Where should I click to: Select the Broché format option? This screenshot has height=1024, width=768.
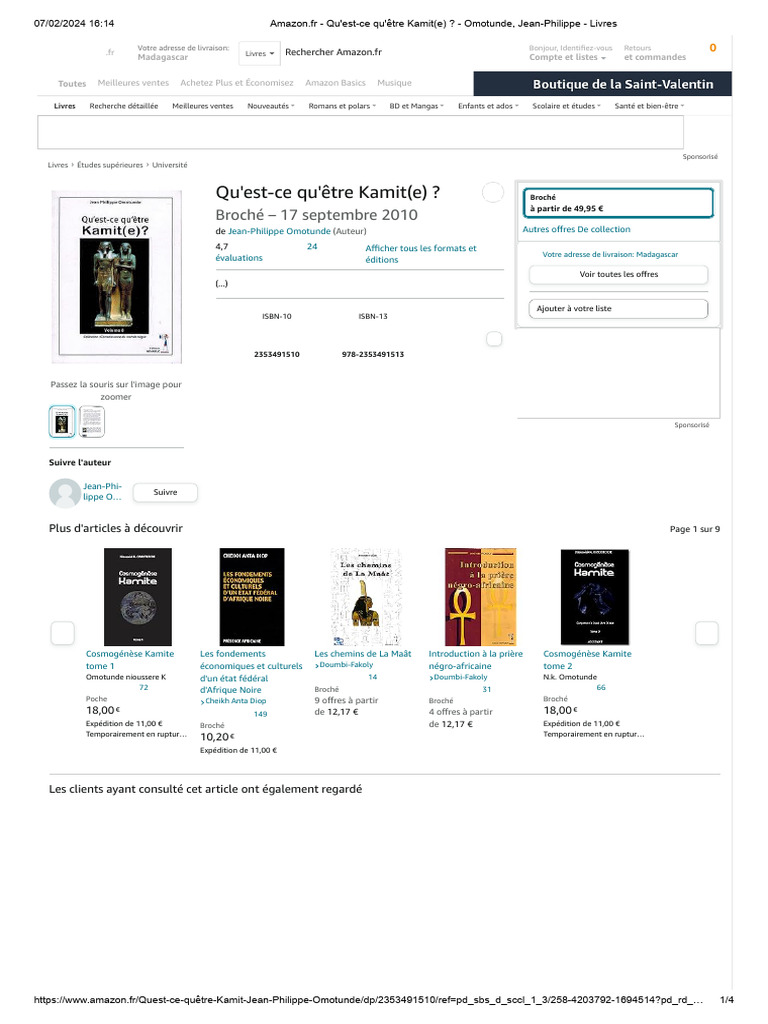(x=618, y=202)
